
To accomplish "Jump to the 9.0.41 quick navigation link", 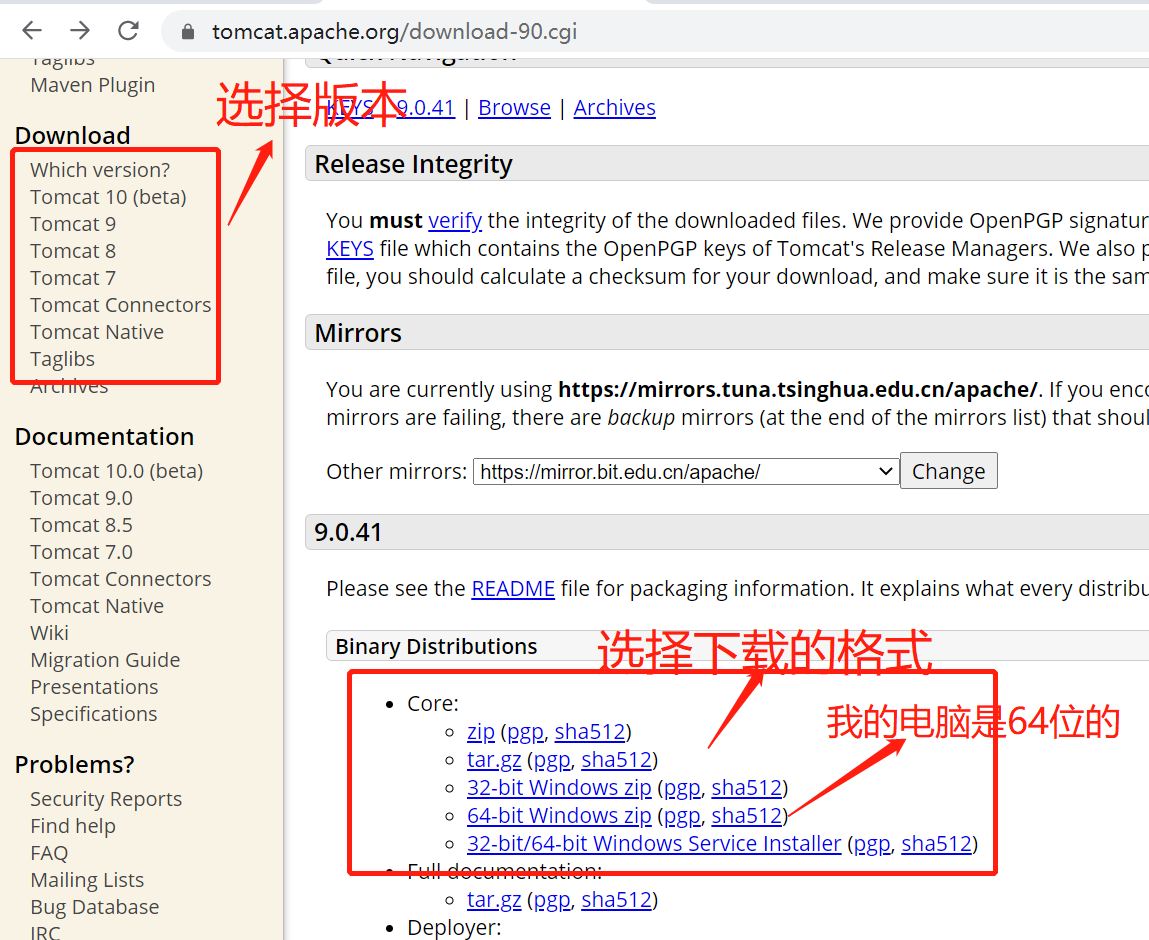I will [425, 108].
